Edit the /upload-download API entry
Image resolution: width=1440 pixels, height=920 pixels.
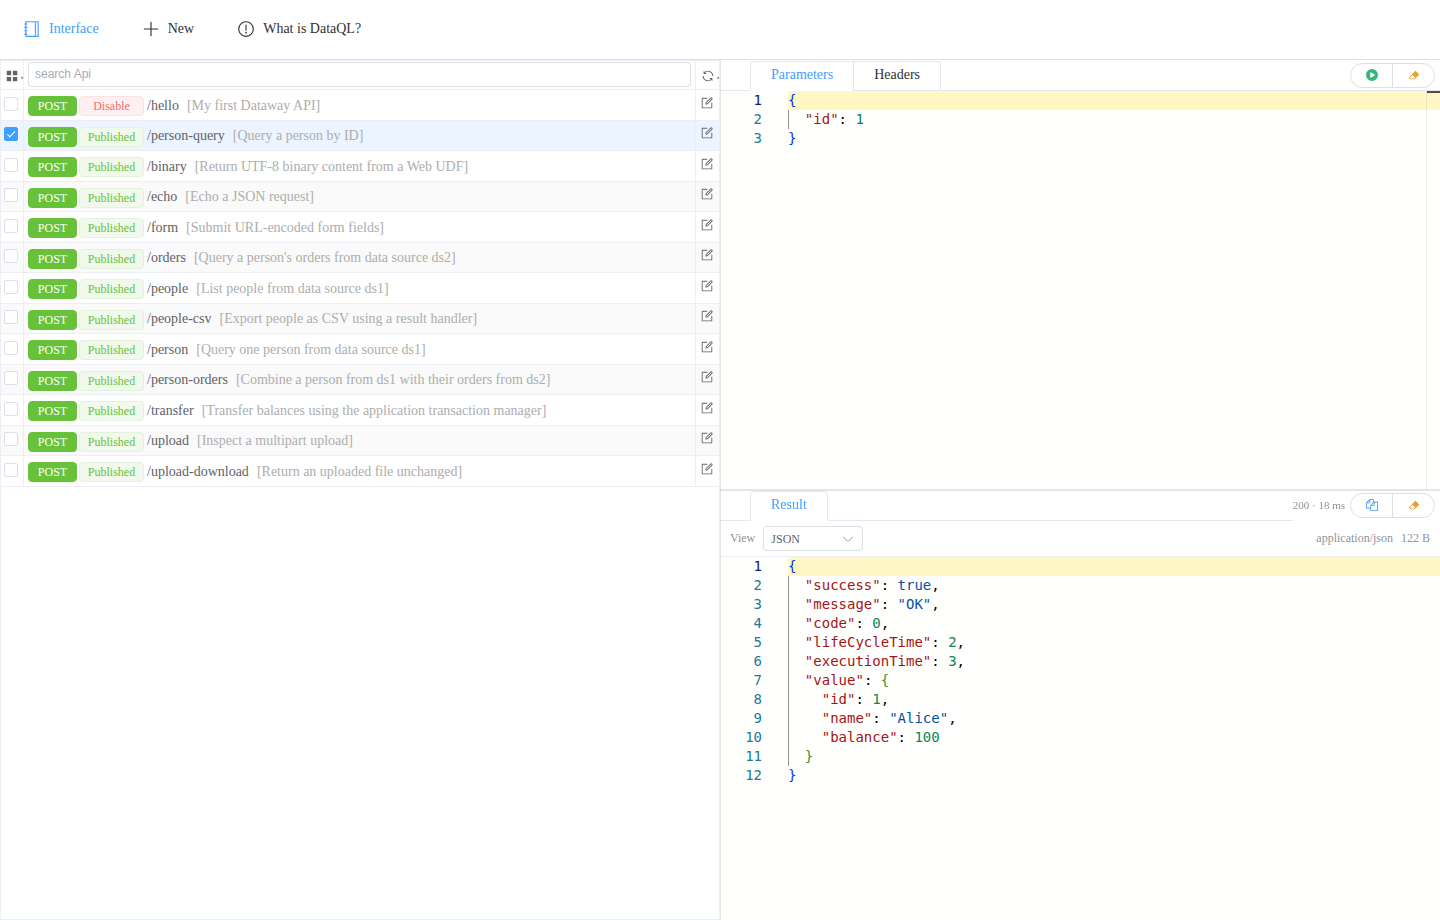point(707,469)
